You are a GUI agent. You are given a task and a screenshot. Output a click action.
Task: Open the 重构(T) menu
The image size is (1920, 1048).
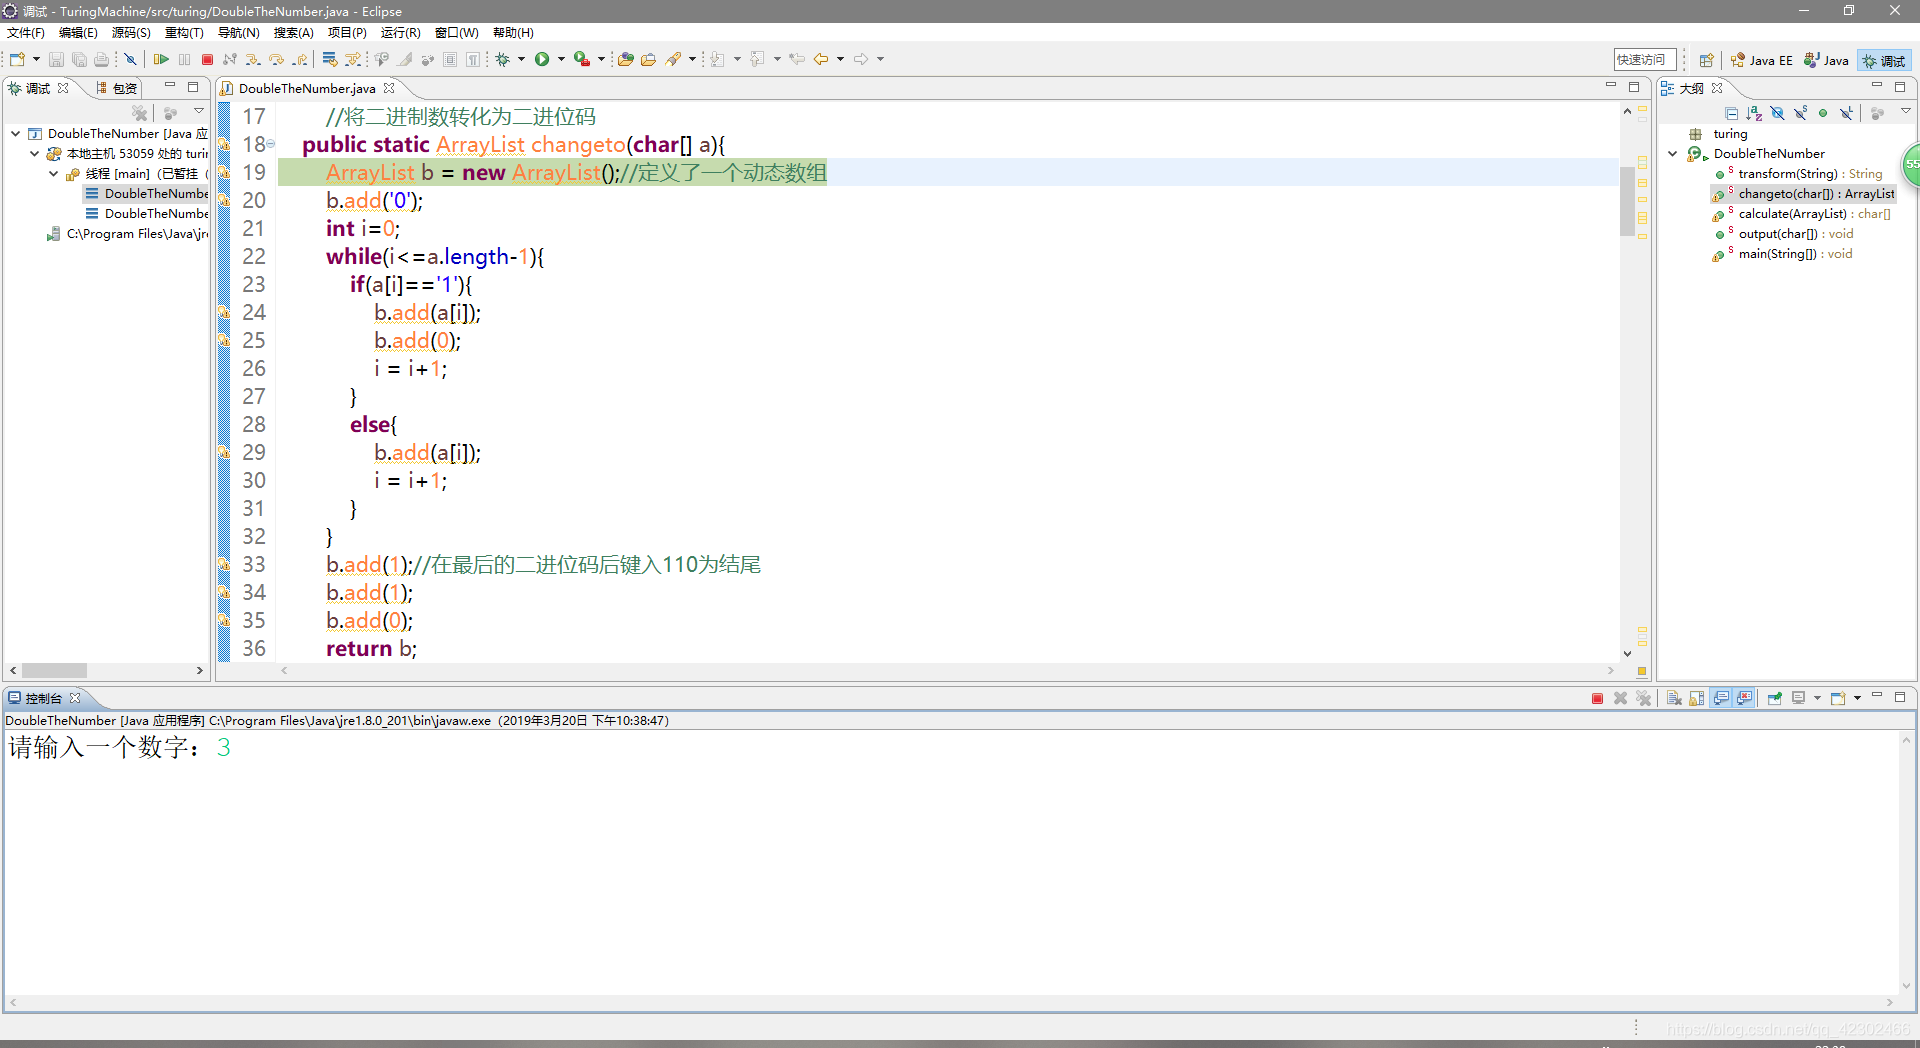(184, 33)
